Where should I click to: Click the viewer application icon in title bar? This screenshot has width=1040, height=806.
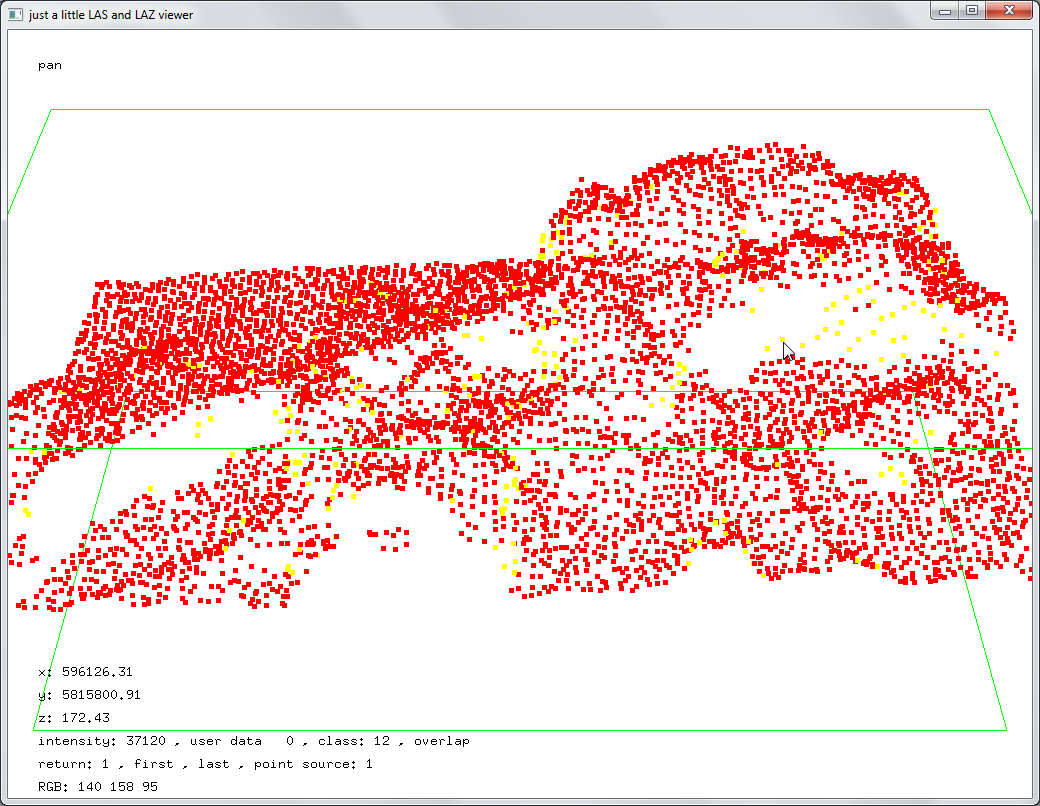15,14
